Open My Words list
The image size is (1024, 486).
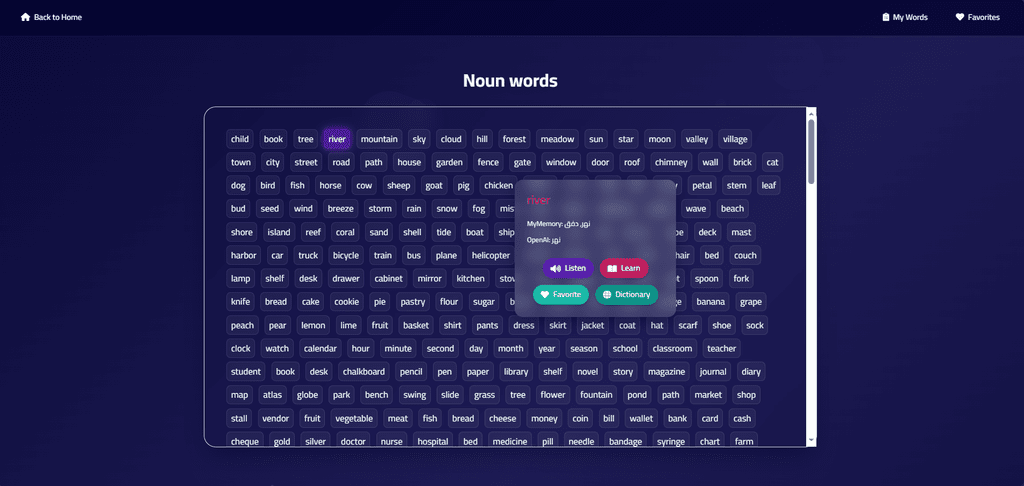point(904,18)
